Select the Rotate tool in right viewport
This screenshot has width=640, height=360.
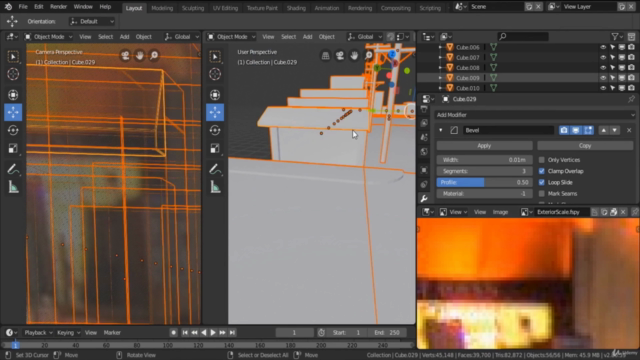tap(215, 130)
